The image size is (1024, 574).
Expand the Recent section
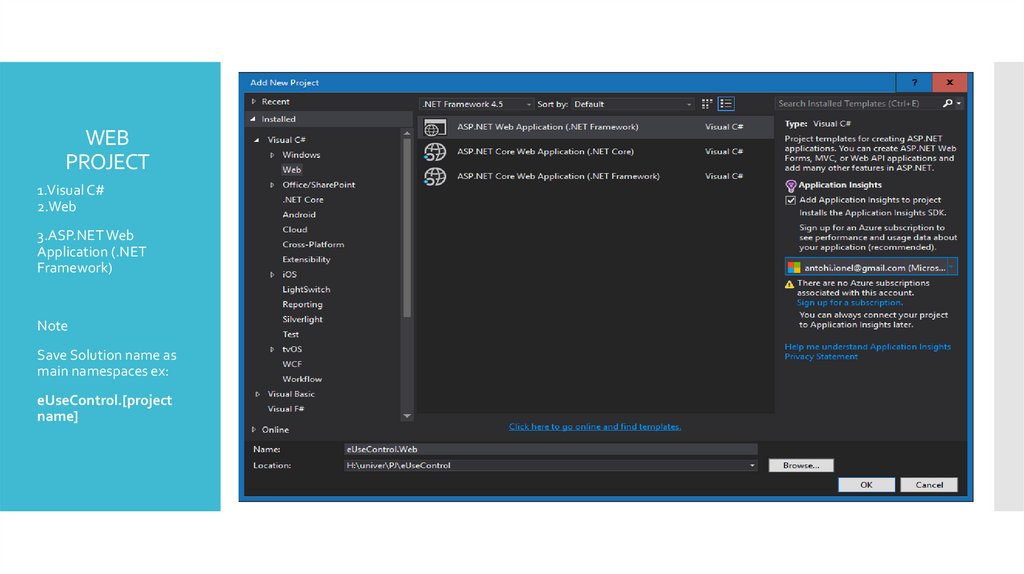point(253,101)
